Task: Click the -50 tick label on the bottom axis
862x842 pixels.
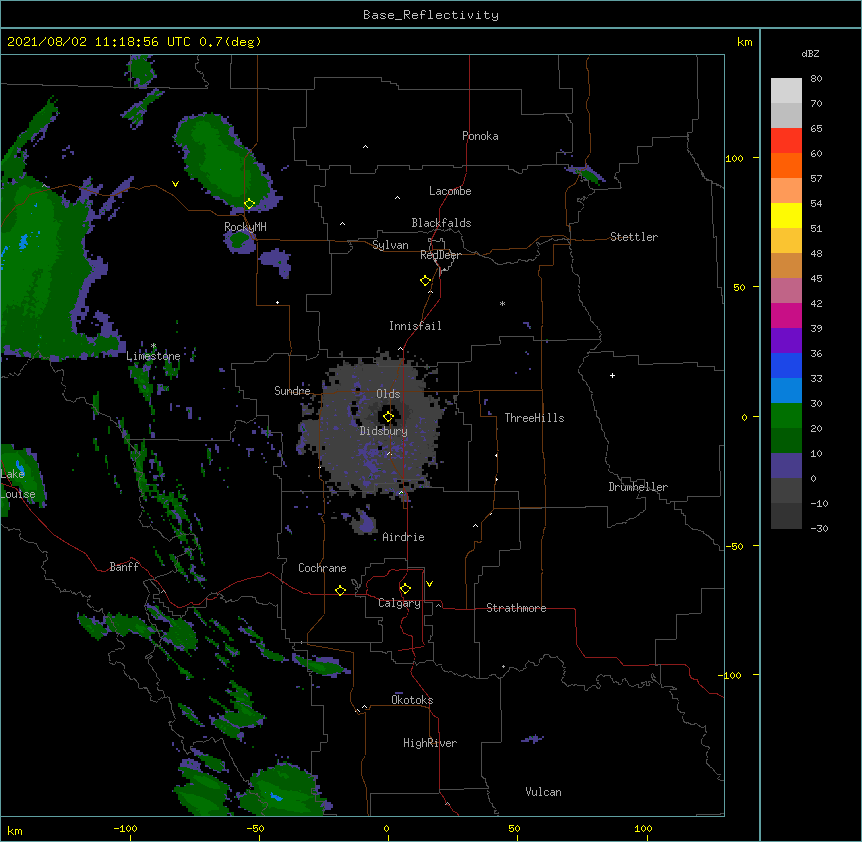Action: (x=255, y=828)
